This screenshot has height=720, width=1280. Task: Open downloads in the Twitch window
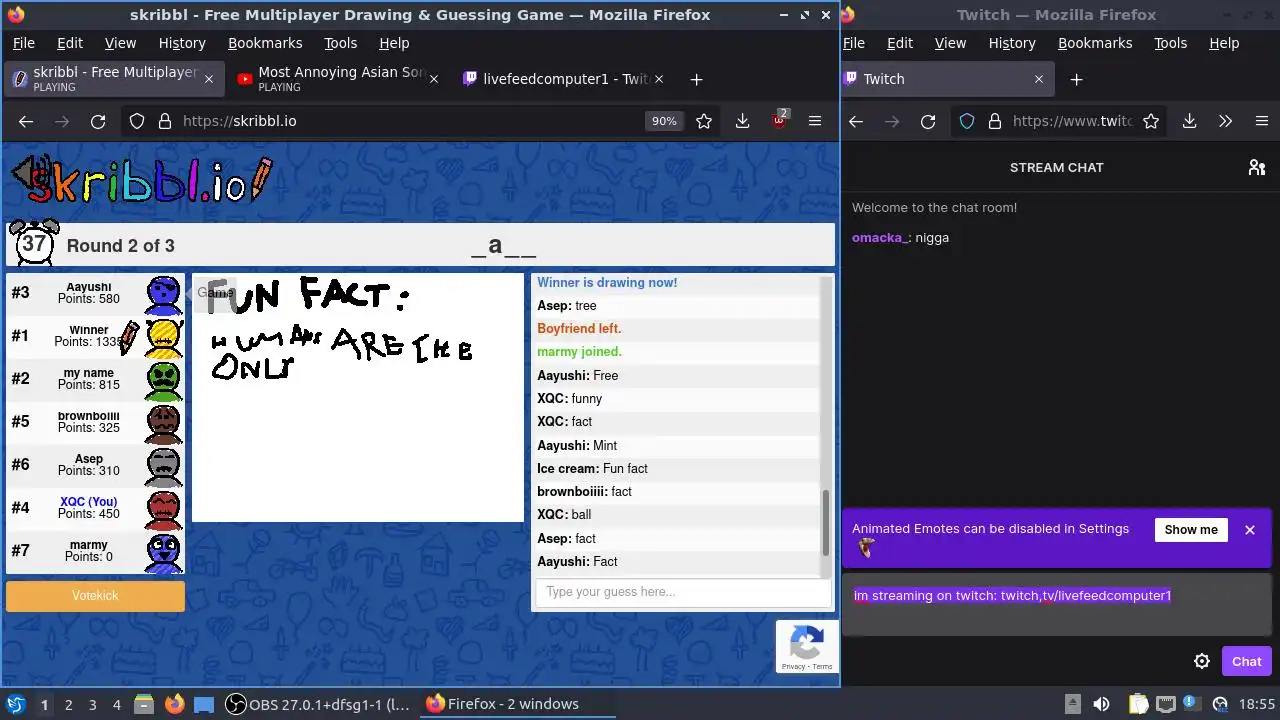pos(1189,121)
